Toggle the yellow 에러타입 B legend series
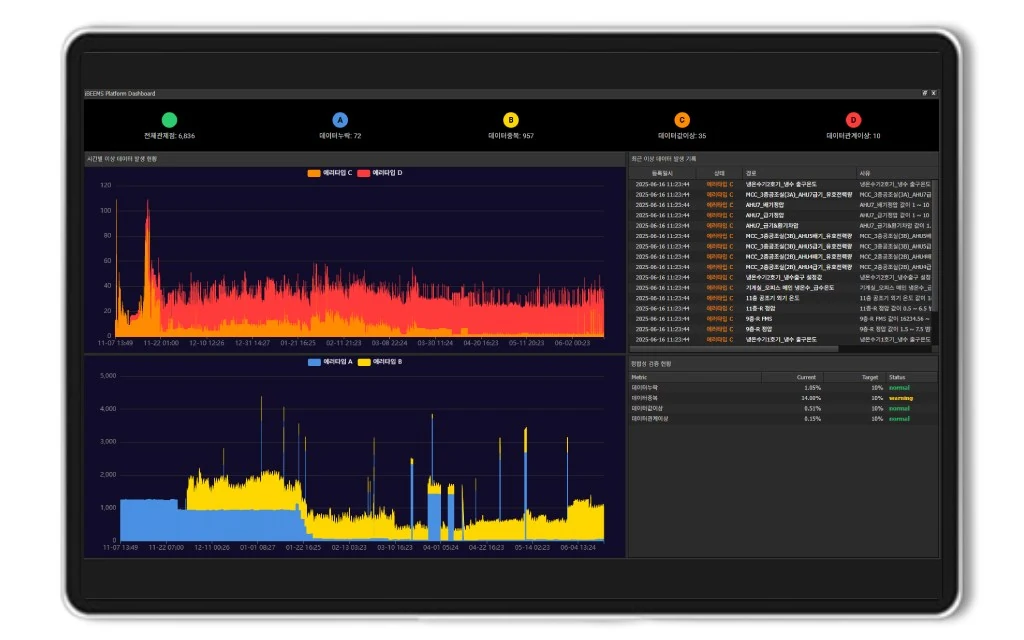 380,362
